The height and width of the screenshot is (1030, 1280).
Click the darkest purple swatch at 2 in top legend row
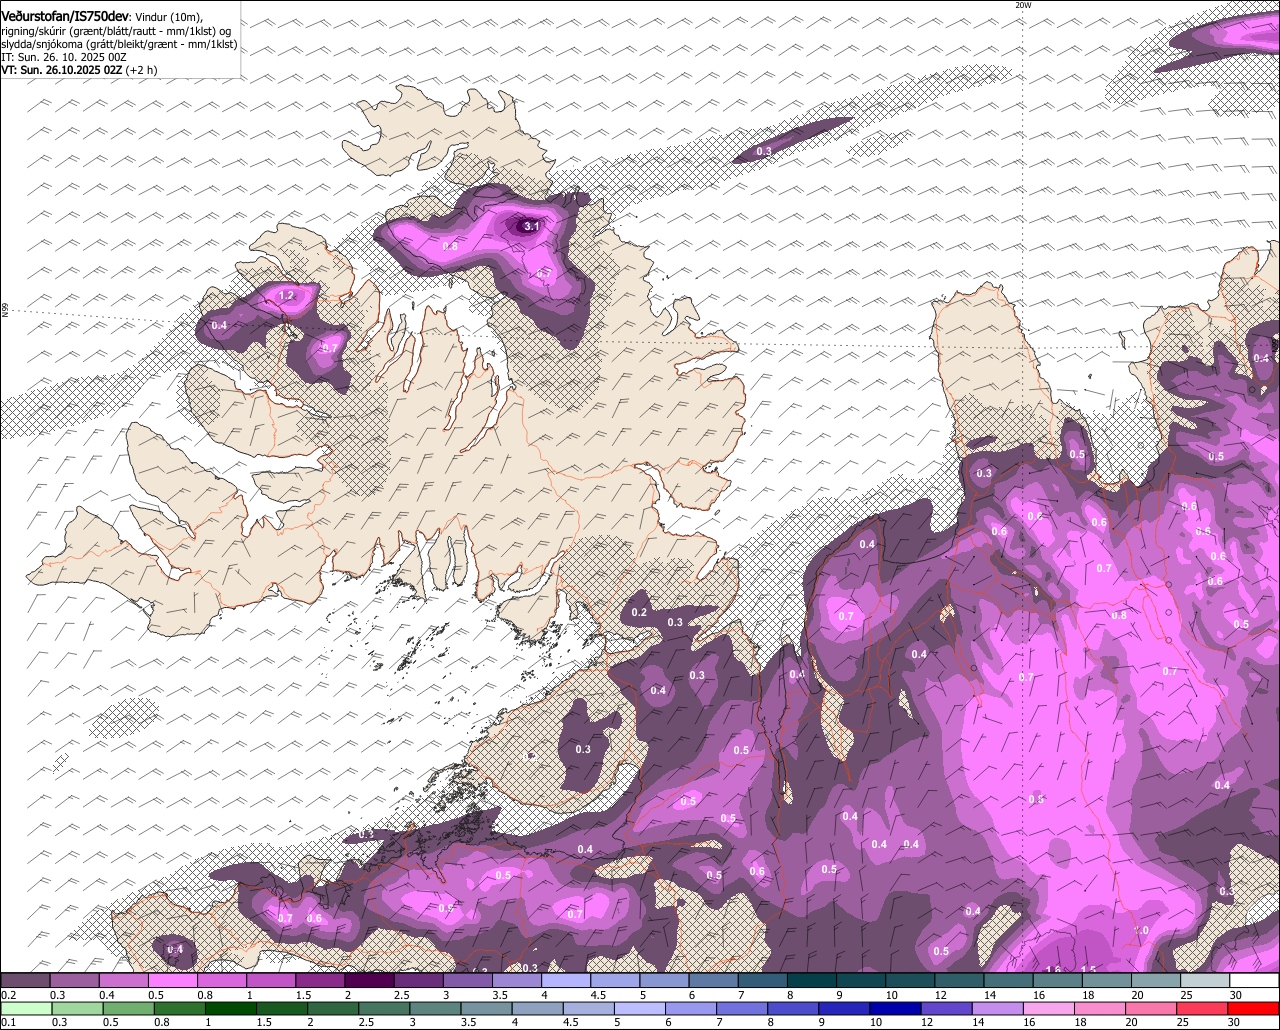coord(369,980)
